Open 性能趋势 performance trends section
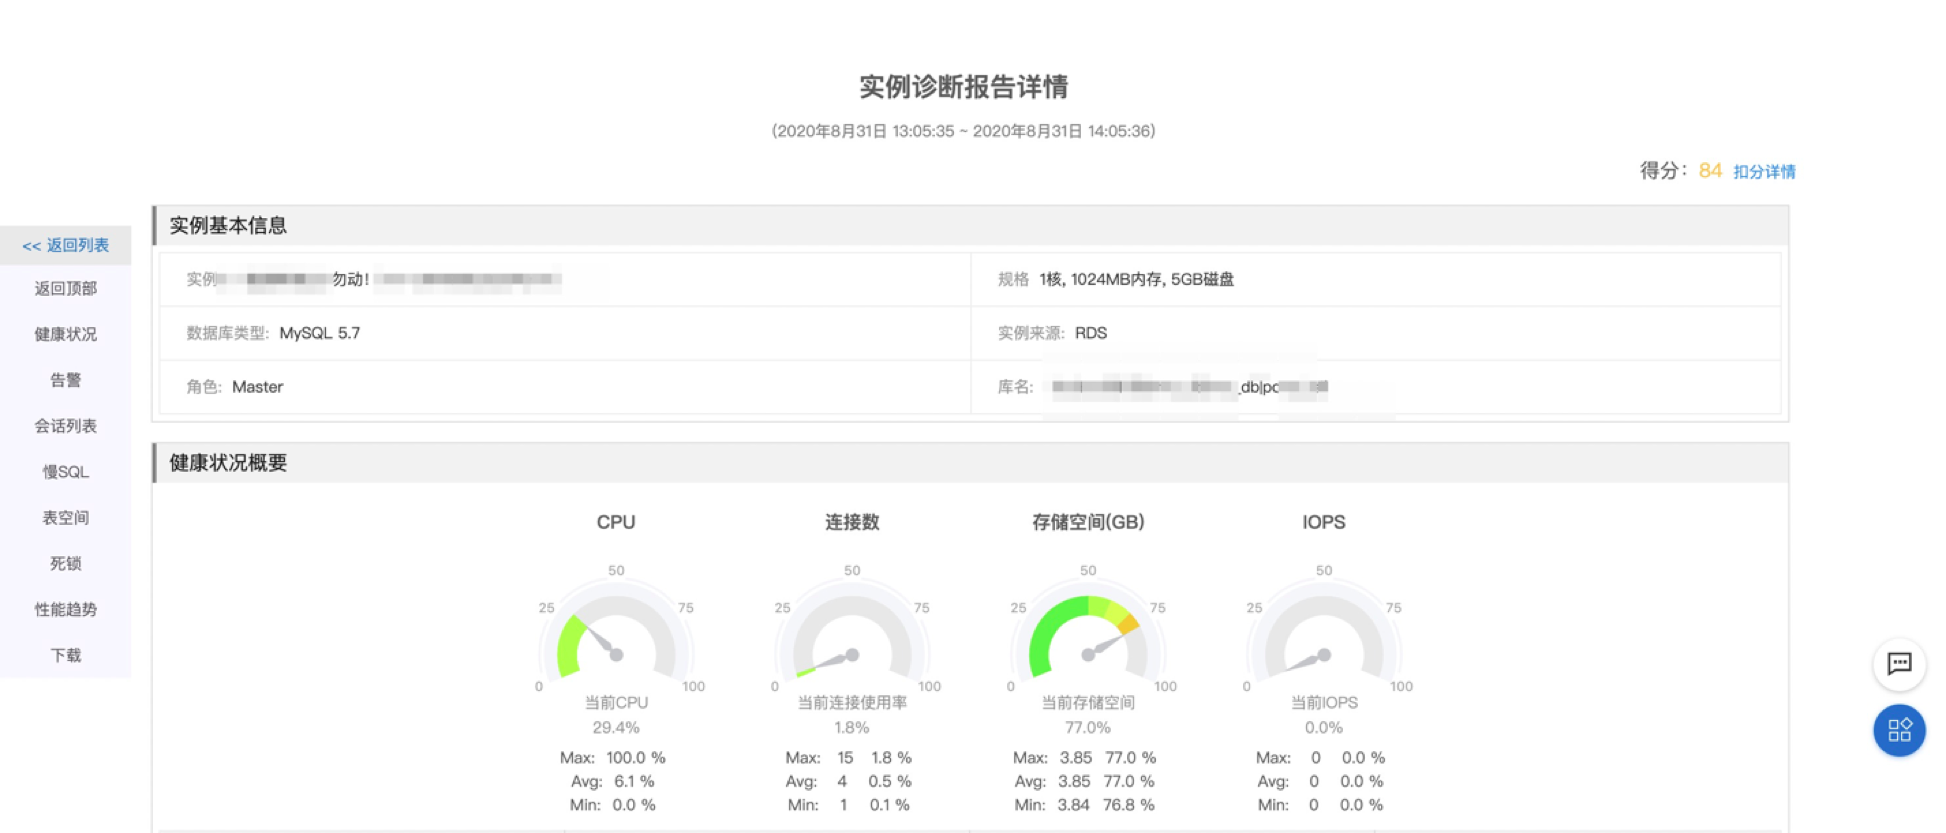Viewport: 1946px width, 833px height. [x=66, y=609]
